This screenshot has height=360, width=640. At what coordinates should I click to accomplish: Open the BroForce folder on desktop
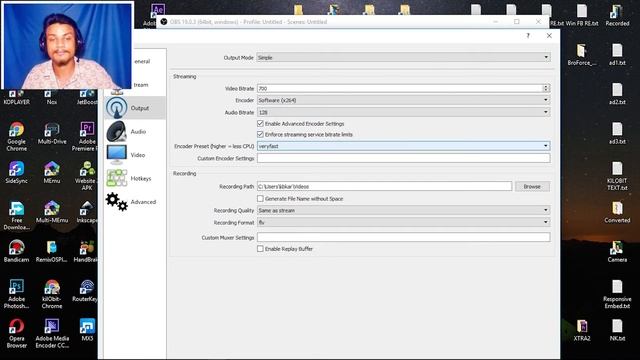click(582, 55)
